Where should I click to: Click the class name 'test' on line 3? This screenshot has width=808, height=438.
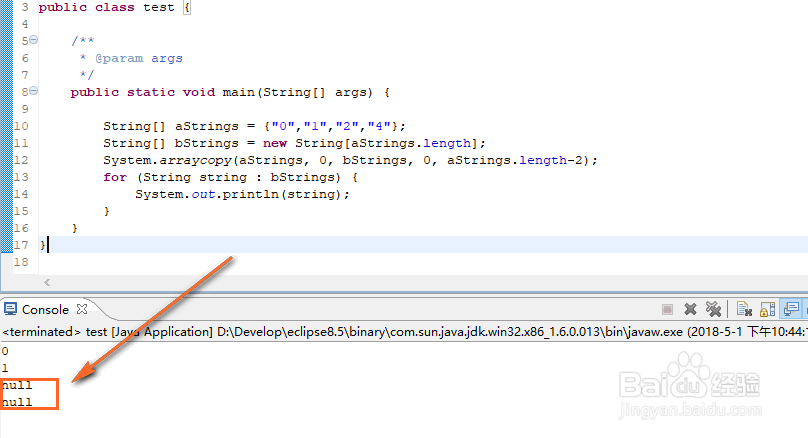pyautogui.click(x=159, y=7)
